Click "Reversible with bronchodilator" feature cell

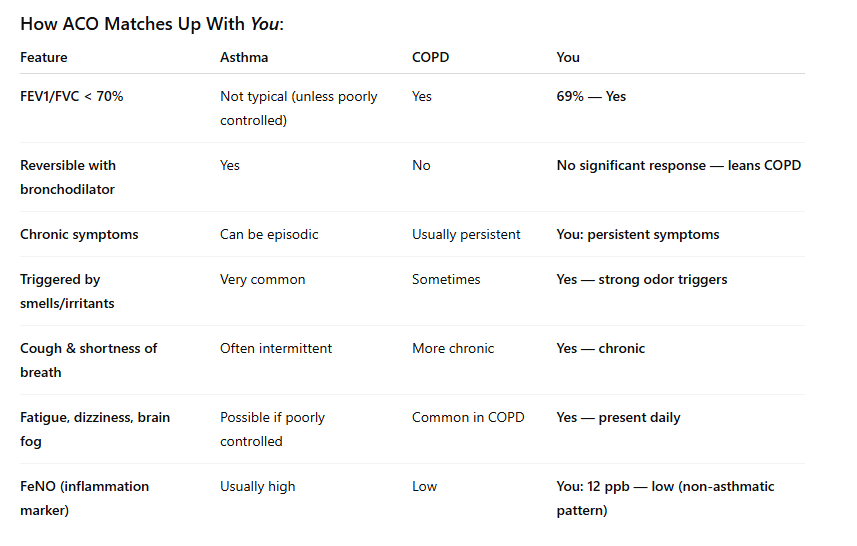coord(68,177)
